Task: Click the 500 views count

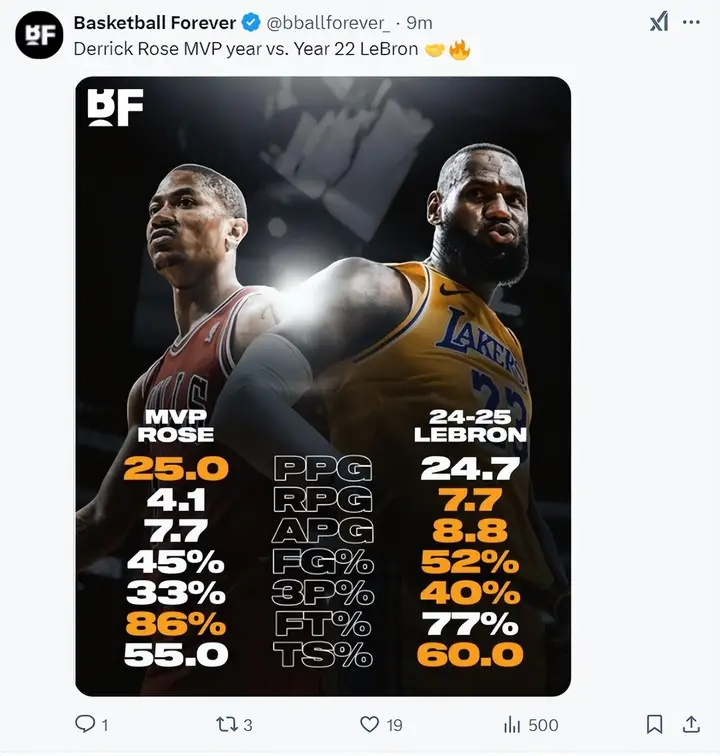Action: [543, 725]
